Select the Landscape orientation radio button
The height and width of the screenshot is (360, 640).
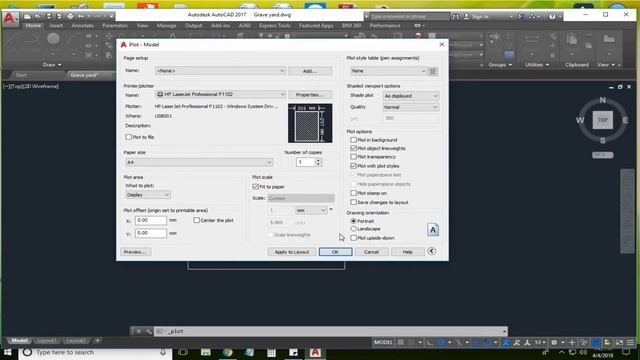point(353,229)
